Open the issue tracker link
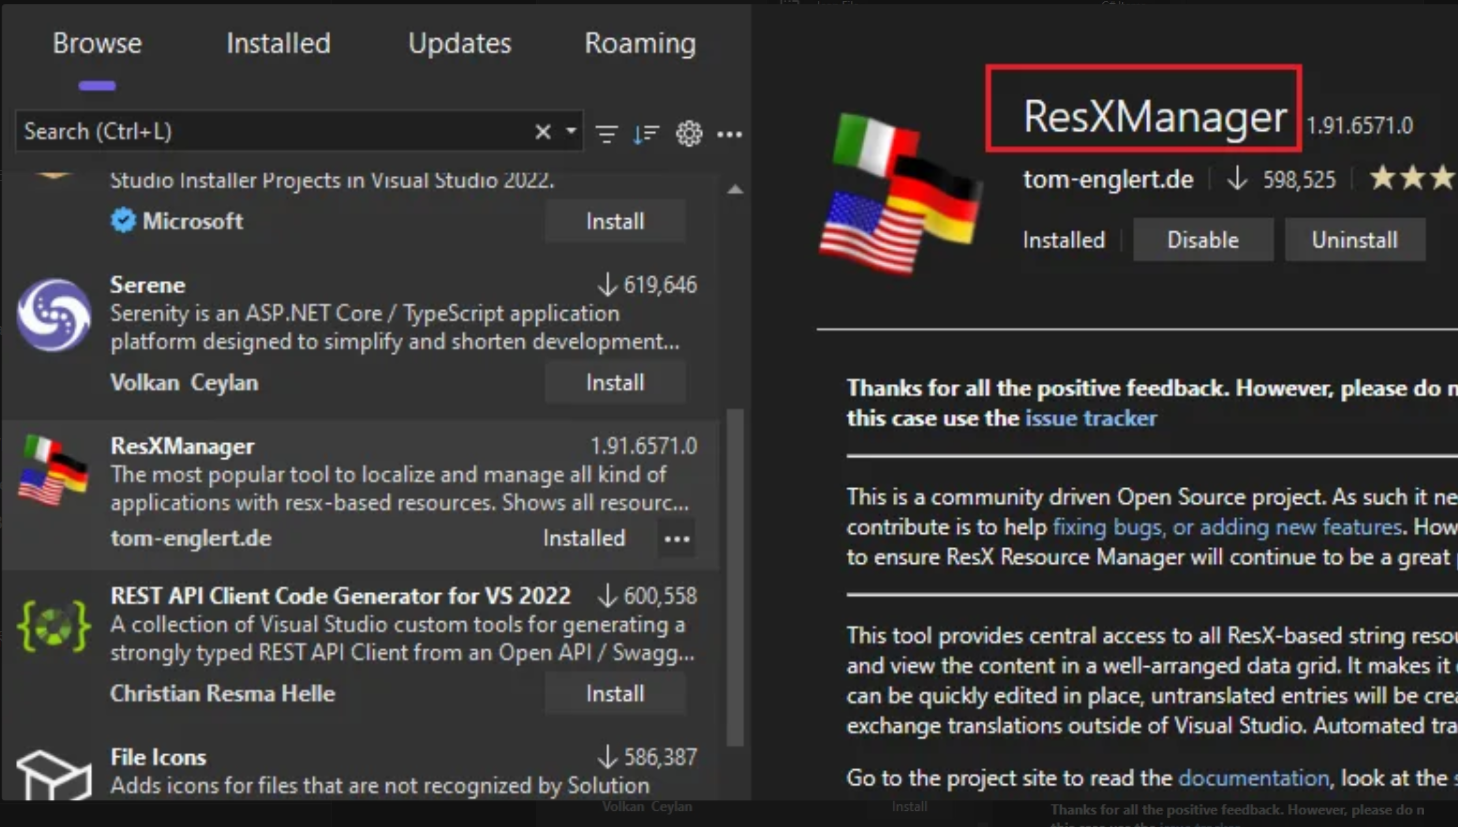The height and width of the screenshot is (827, 1458). pos(1090,418)
